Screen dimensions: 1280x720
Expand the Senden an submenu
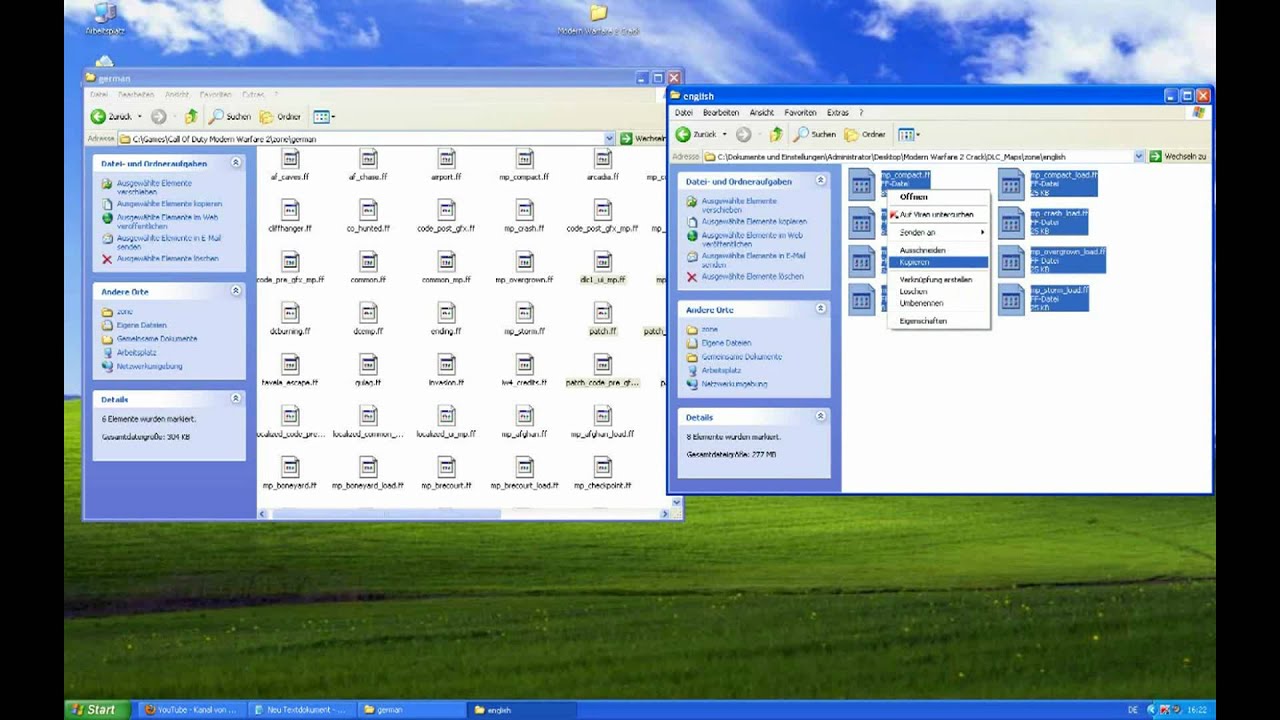(938, 232)
